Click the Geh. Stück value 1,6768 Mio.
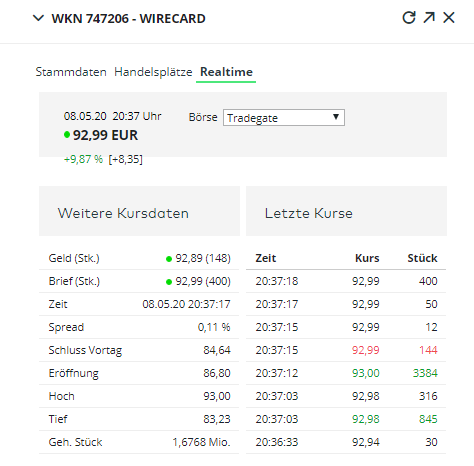This screenshot has height=466, width=474. coord(201,442)
